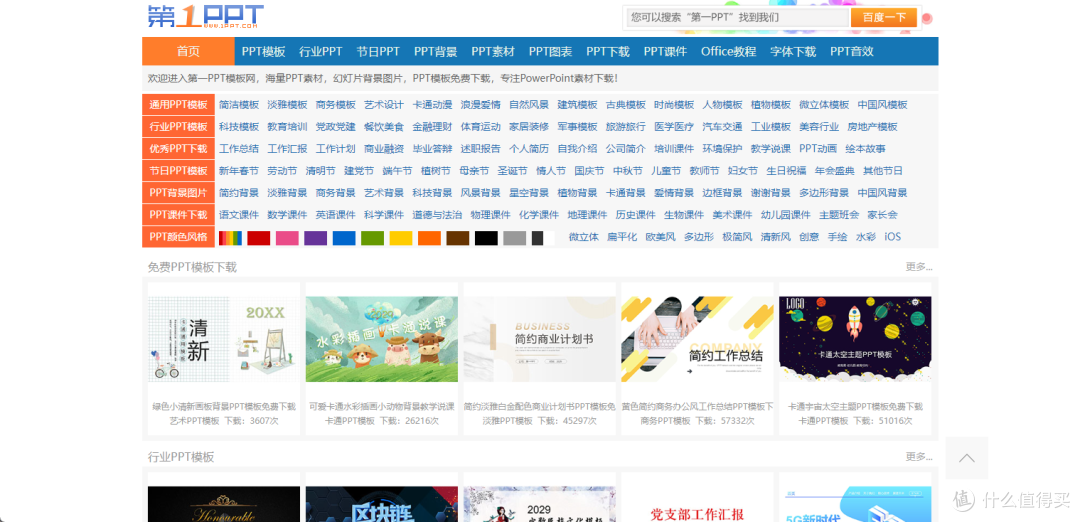Open the 党支部工作汇报 template thumbnail
Viewport: 1080px width, 522px height.
(x=697, y=504)
